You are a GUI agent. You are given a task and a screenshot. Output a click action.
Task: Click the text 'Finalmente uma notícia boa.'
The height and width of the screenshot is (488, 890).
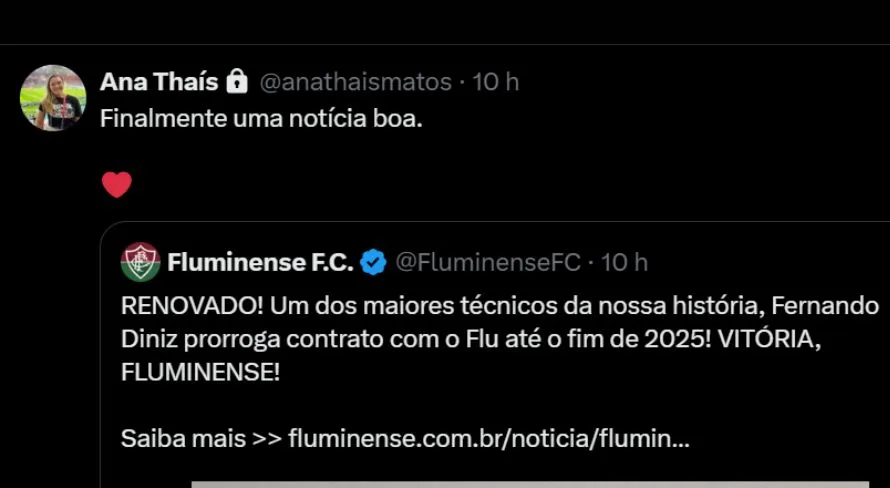tap(262, 117)
